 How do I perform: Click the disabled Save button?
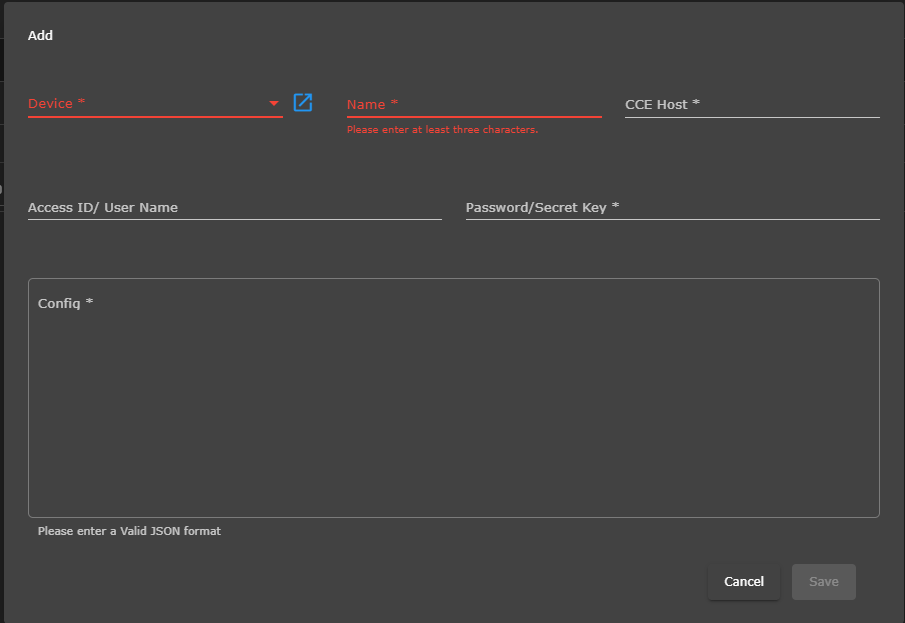pos(823,582)
